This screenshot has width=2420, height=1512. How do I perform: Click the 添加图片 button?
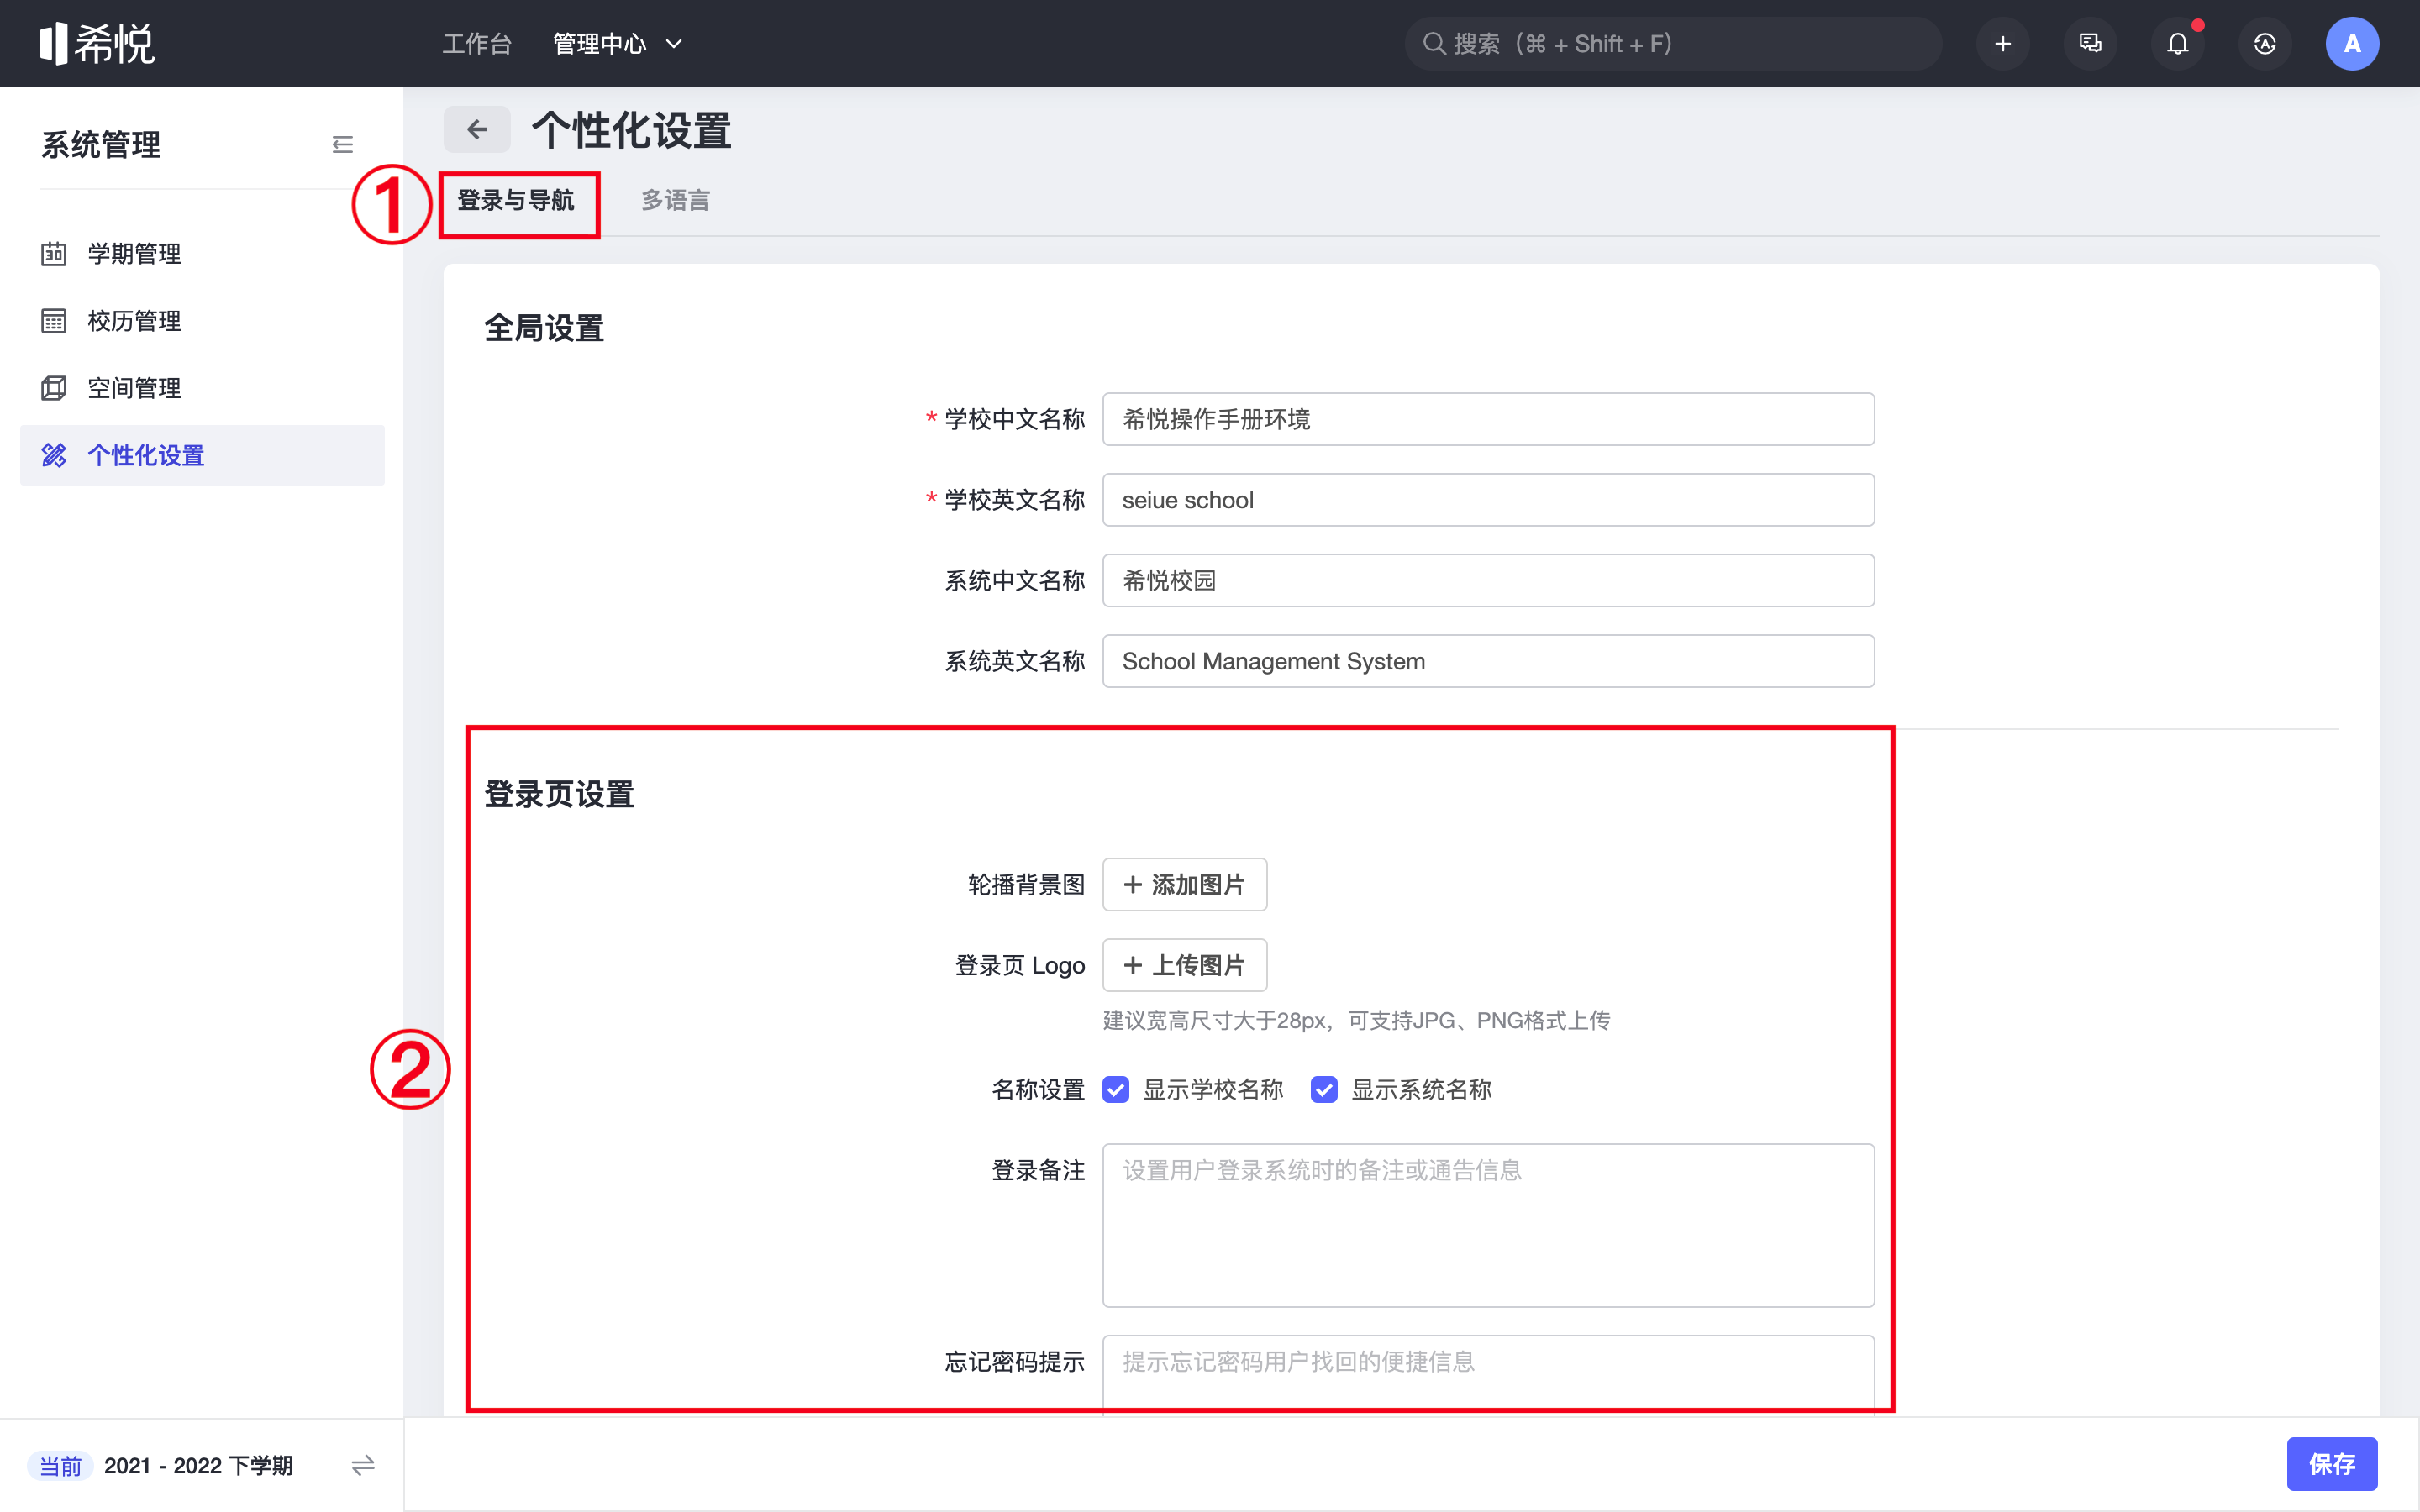(1184, 885)
